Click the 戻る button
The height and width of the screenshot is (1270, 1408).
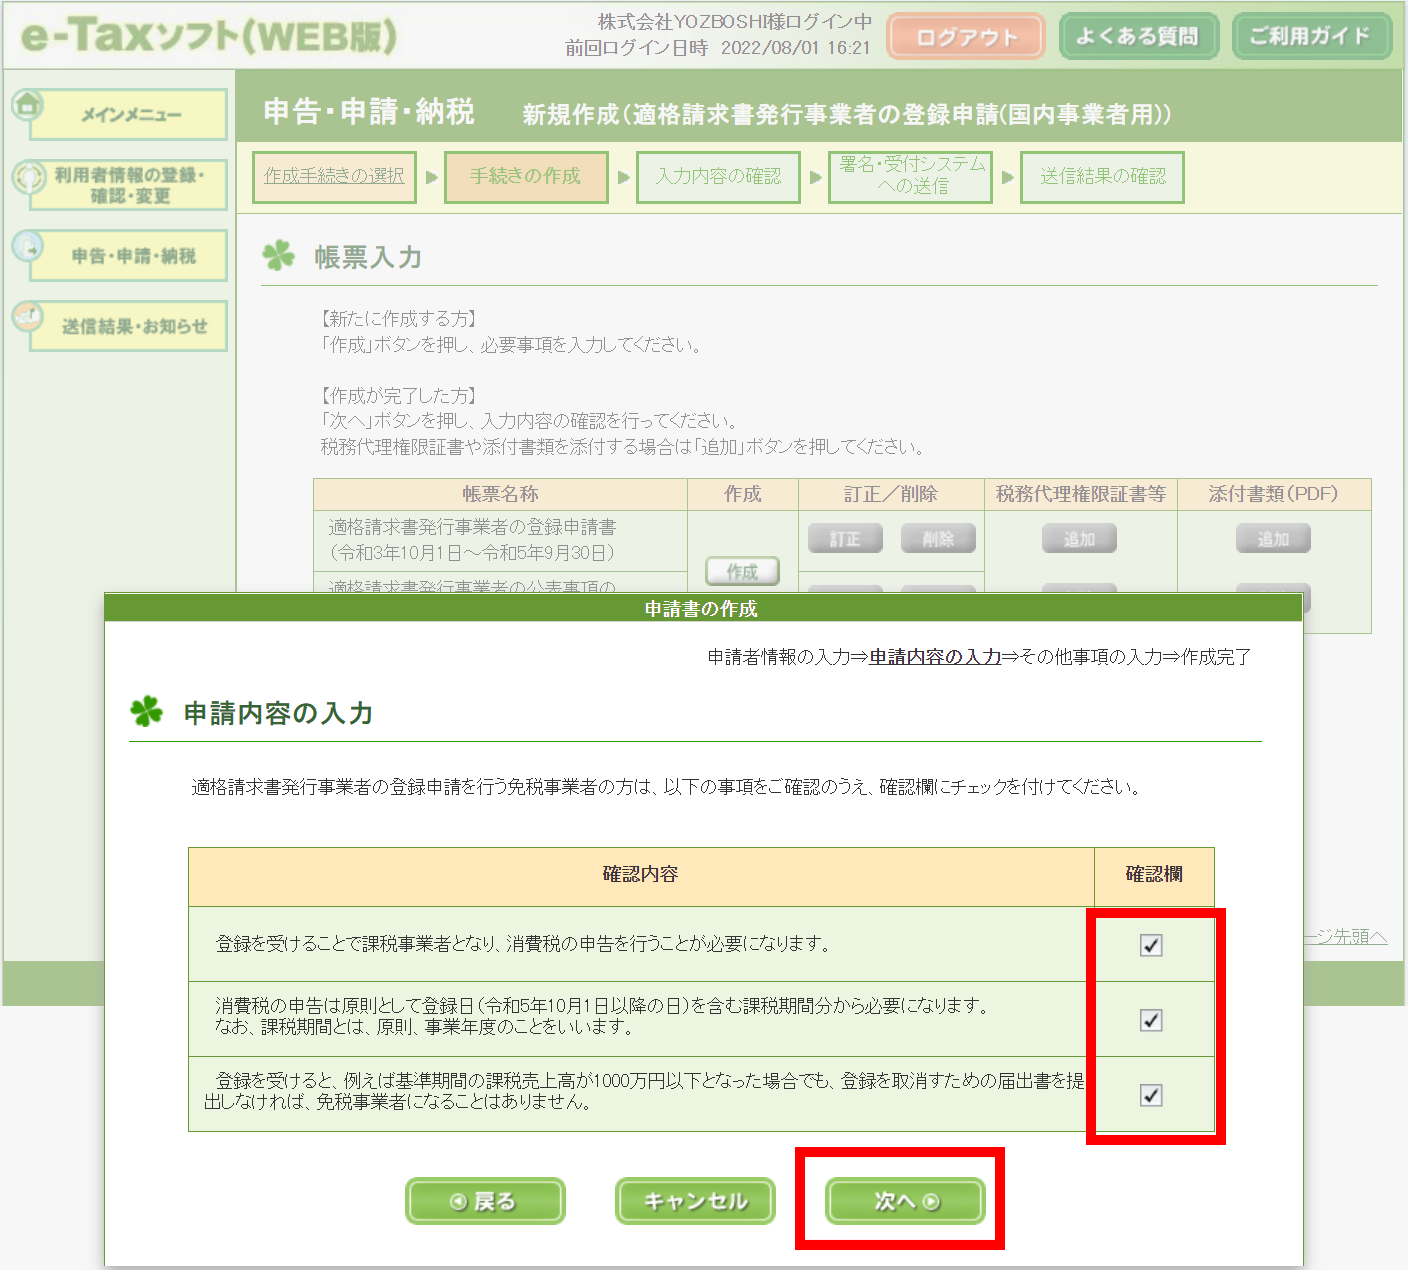point(485,1201)
